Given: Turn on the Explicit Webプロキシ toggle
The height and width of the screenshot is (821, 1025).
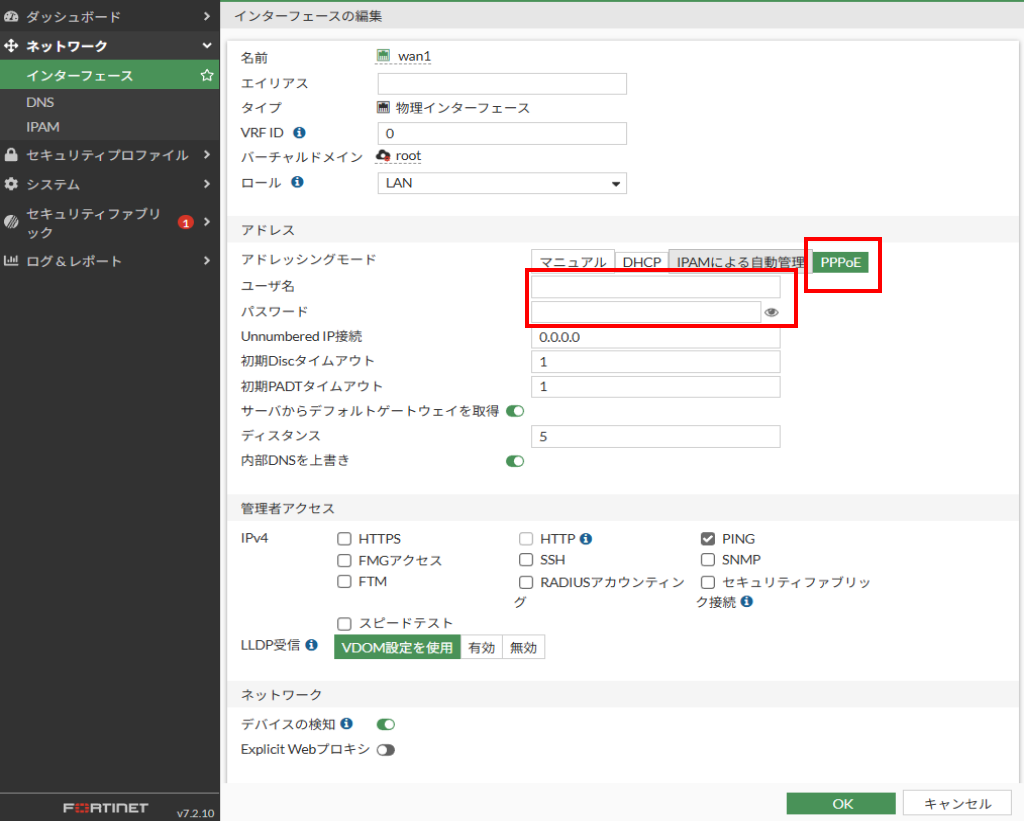Looking at the screenshot, I should point(385,749).
